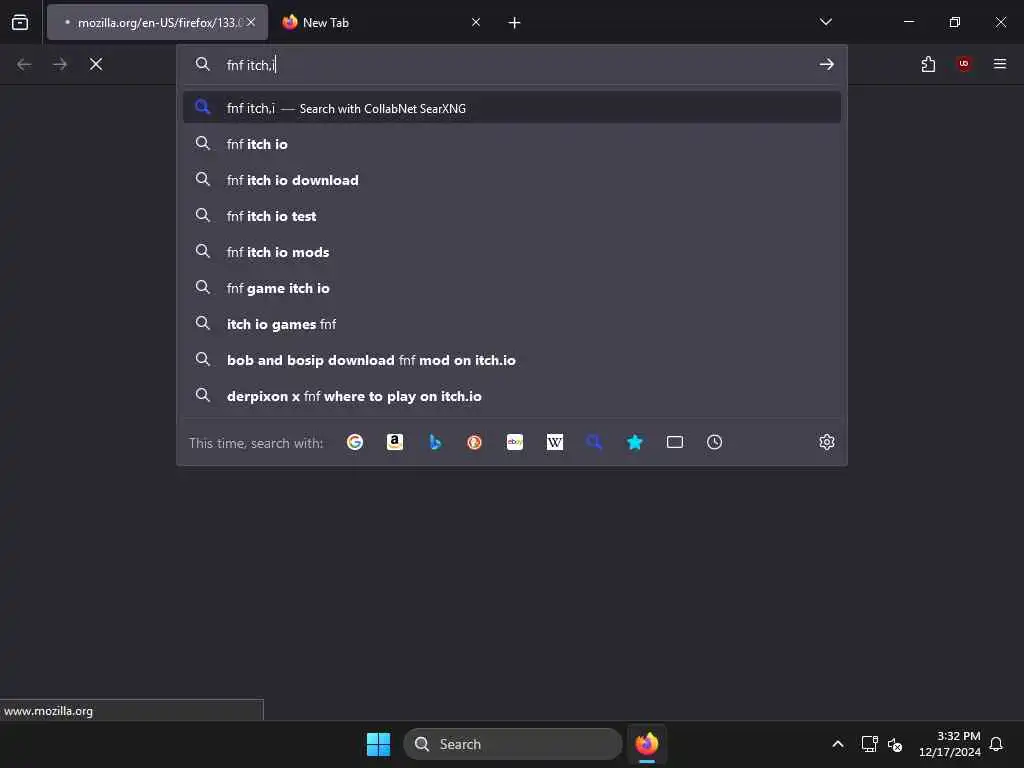The height and width of the screenshot is (768, 1024).
Task: Select suggestion 'itch io games fnf'
Action: click(x=511, y=324)
